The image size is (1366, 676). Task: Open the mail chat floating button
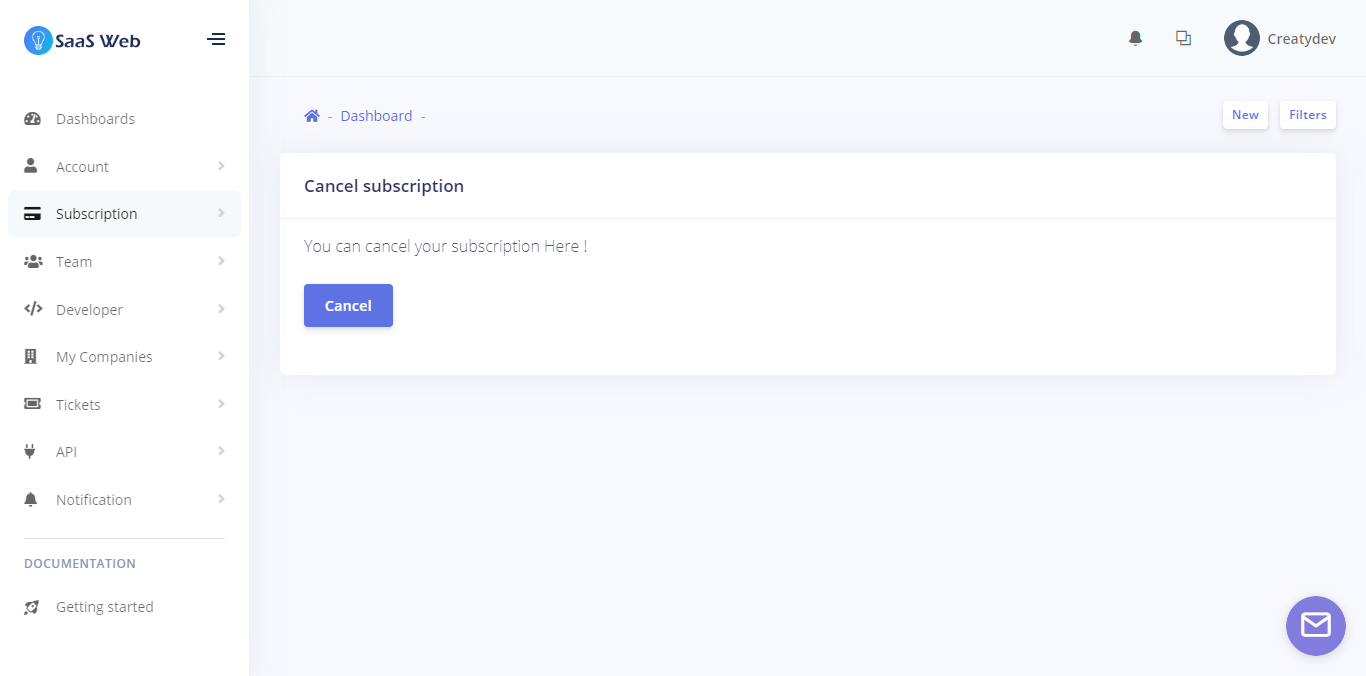(x=1315, y=625)
